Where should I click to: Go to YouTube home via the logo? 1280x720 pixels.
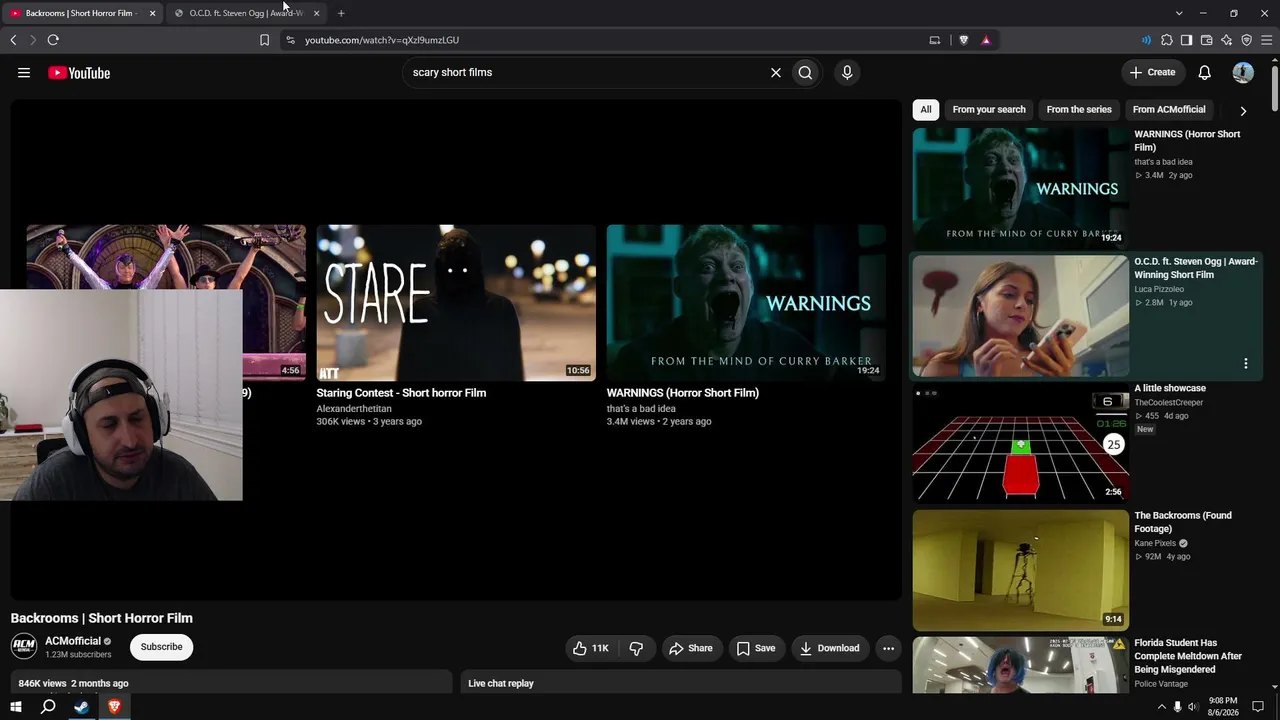(79, 73)
